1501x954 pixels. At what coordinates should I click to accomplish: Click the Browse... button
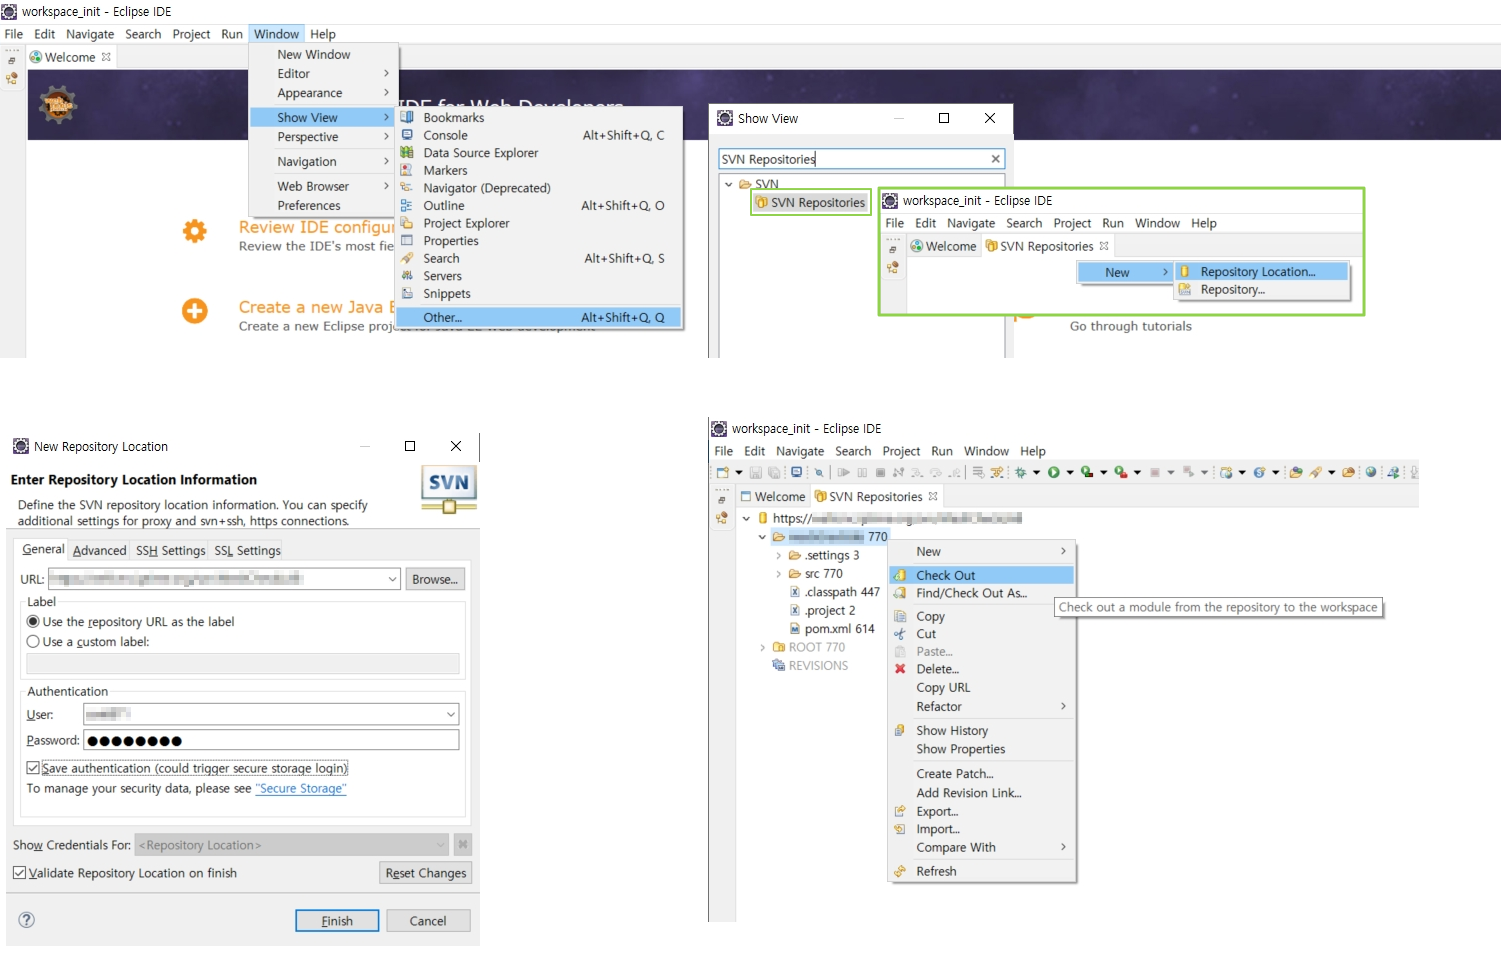tap(435, 579)
